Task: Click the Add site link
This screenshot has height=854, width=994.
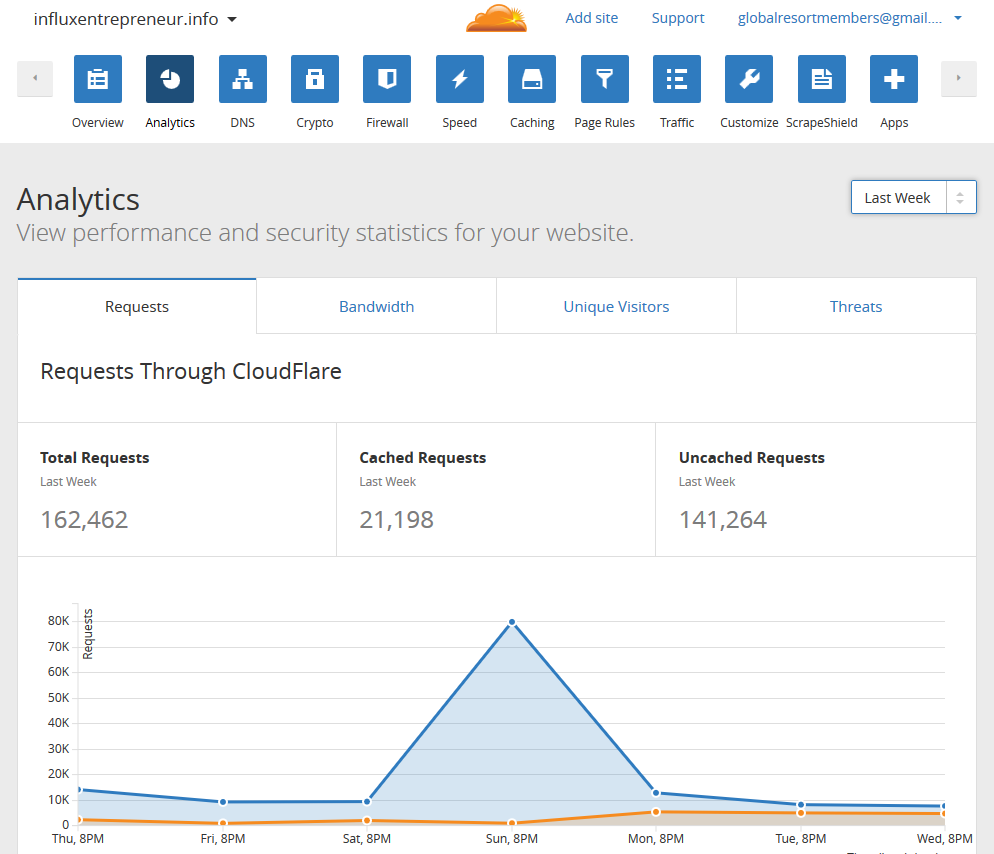Action: (591, 18)
